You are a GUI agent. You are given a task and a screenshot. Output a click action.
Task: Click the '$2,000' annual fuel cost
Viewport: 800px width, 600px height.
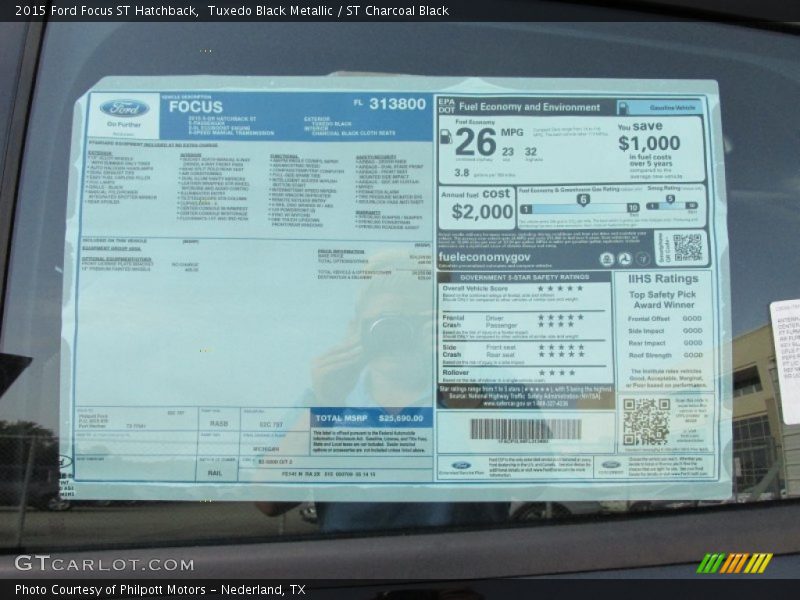pyautogui.click(x=482, y=211)
